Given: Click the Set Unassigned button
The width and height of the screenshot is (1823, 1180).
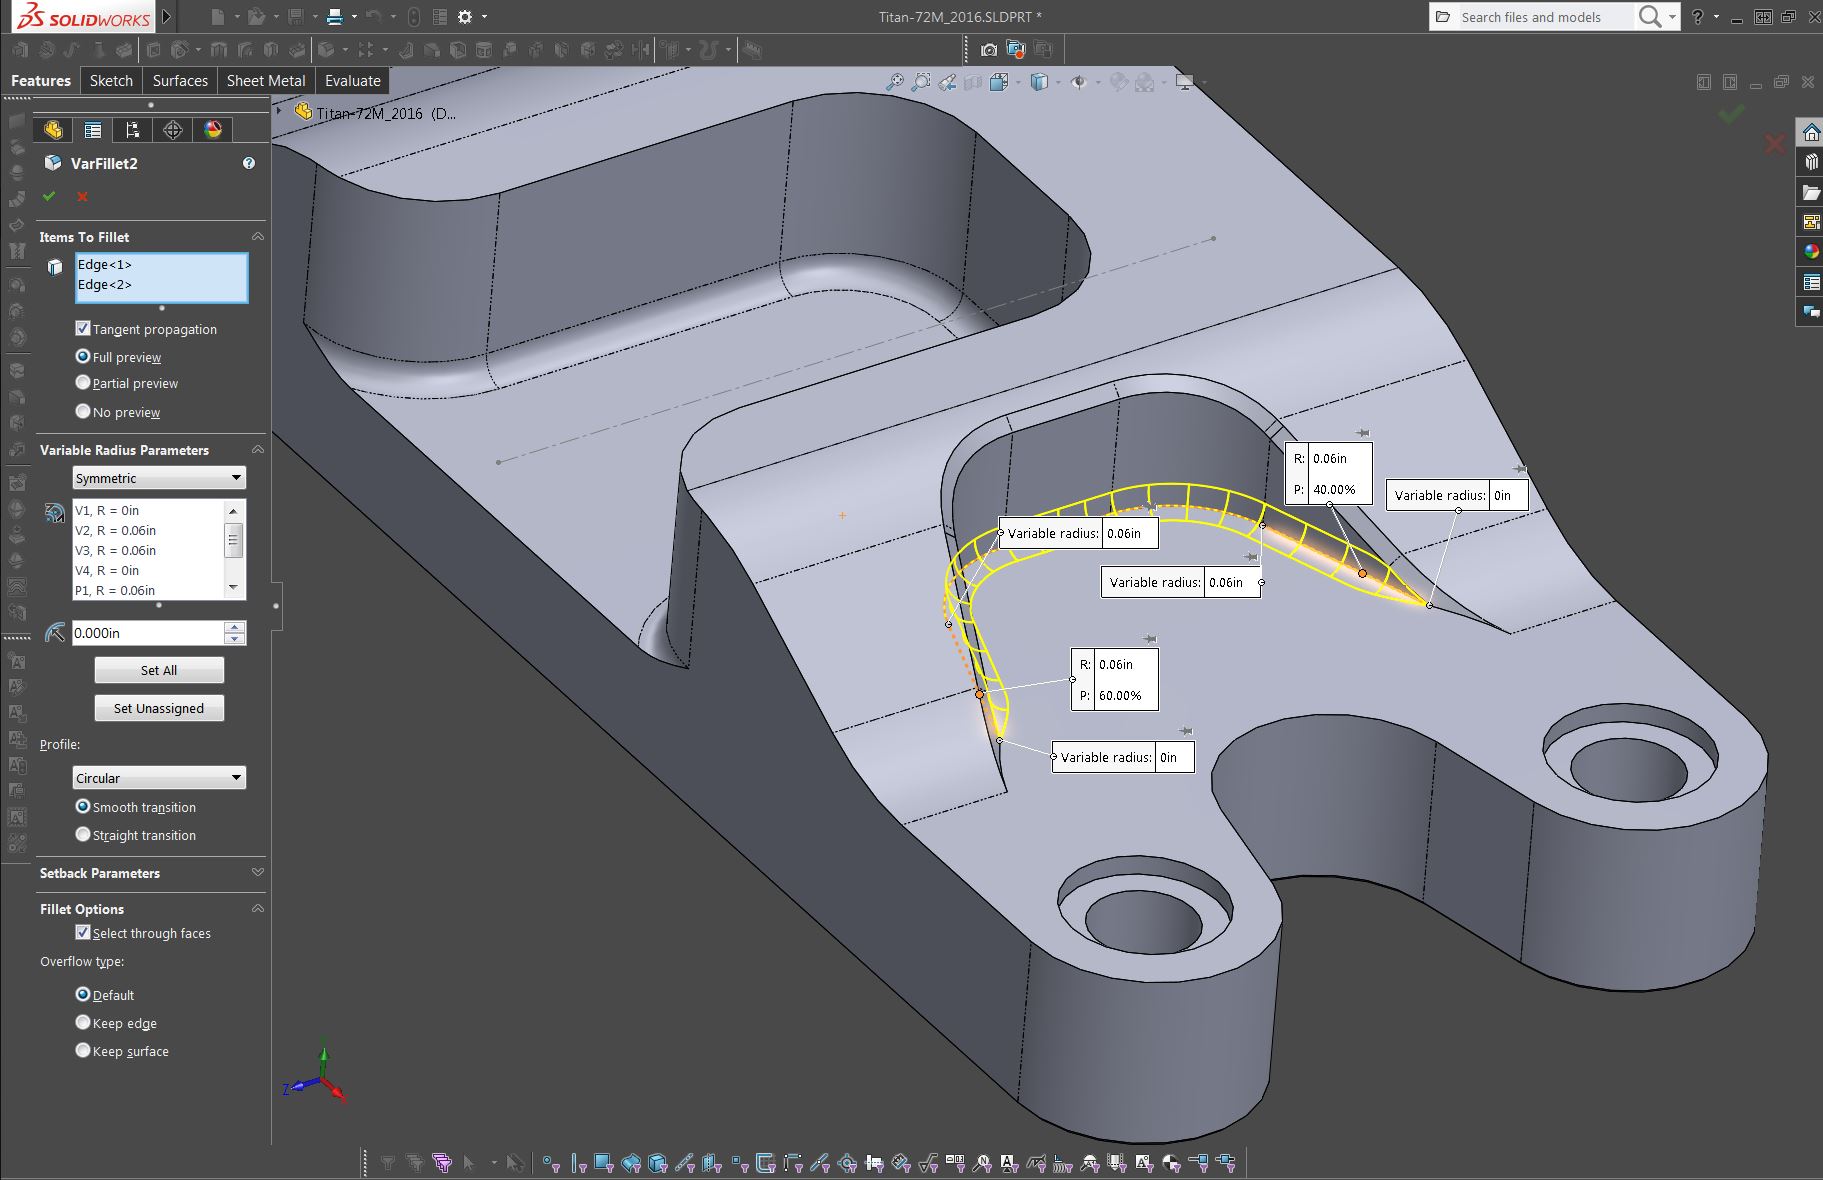Looking at the screenshot, I should 159,708.
